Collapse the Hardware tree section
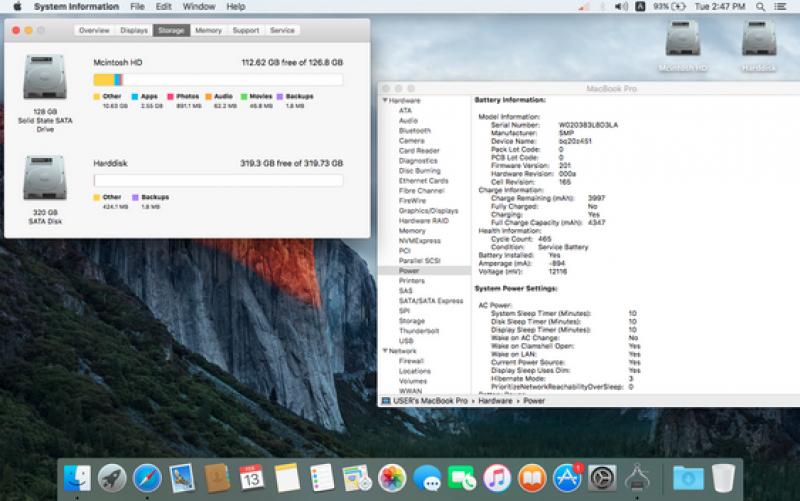This screenshot has height=501, width=800. [x=385, y=101]
